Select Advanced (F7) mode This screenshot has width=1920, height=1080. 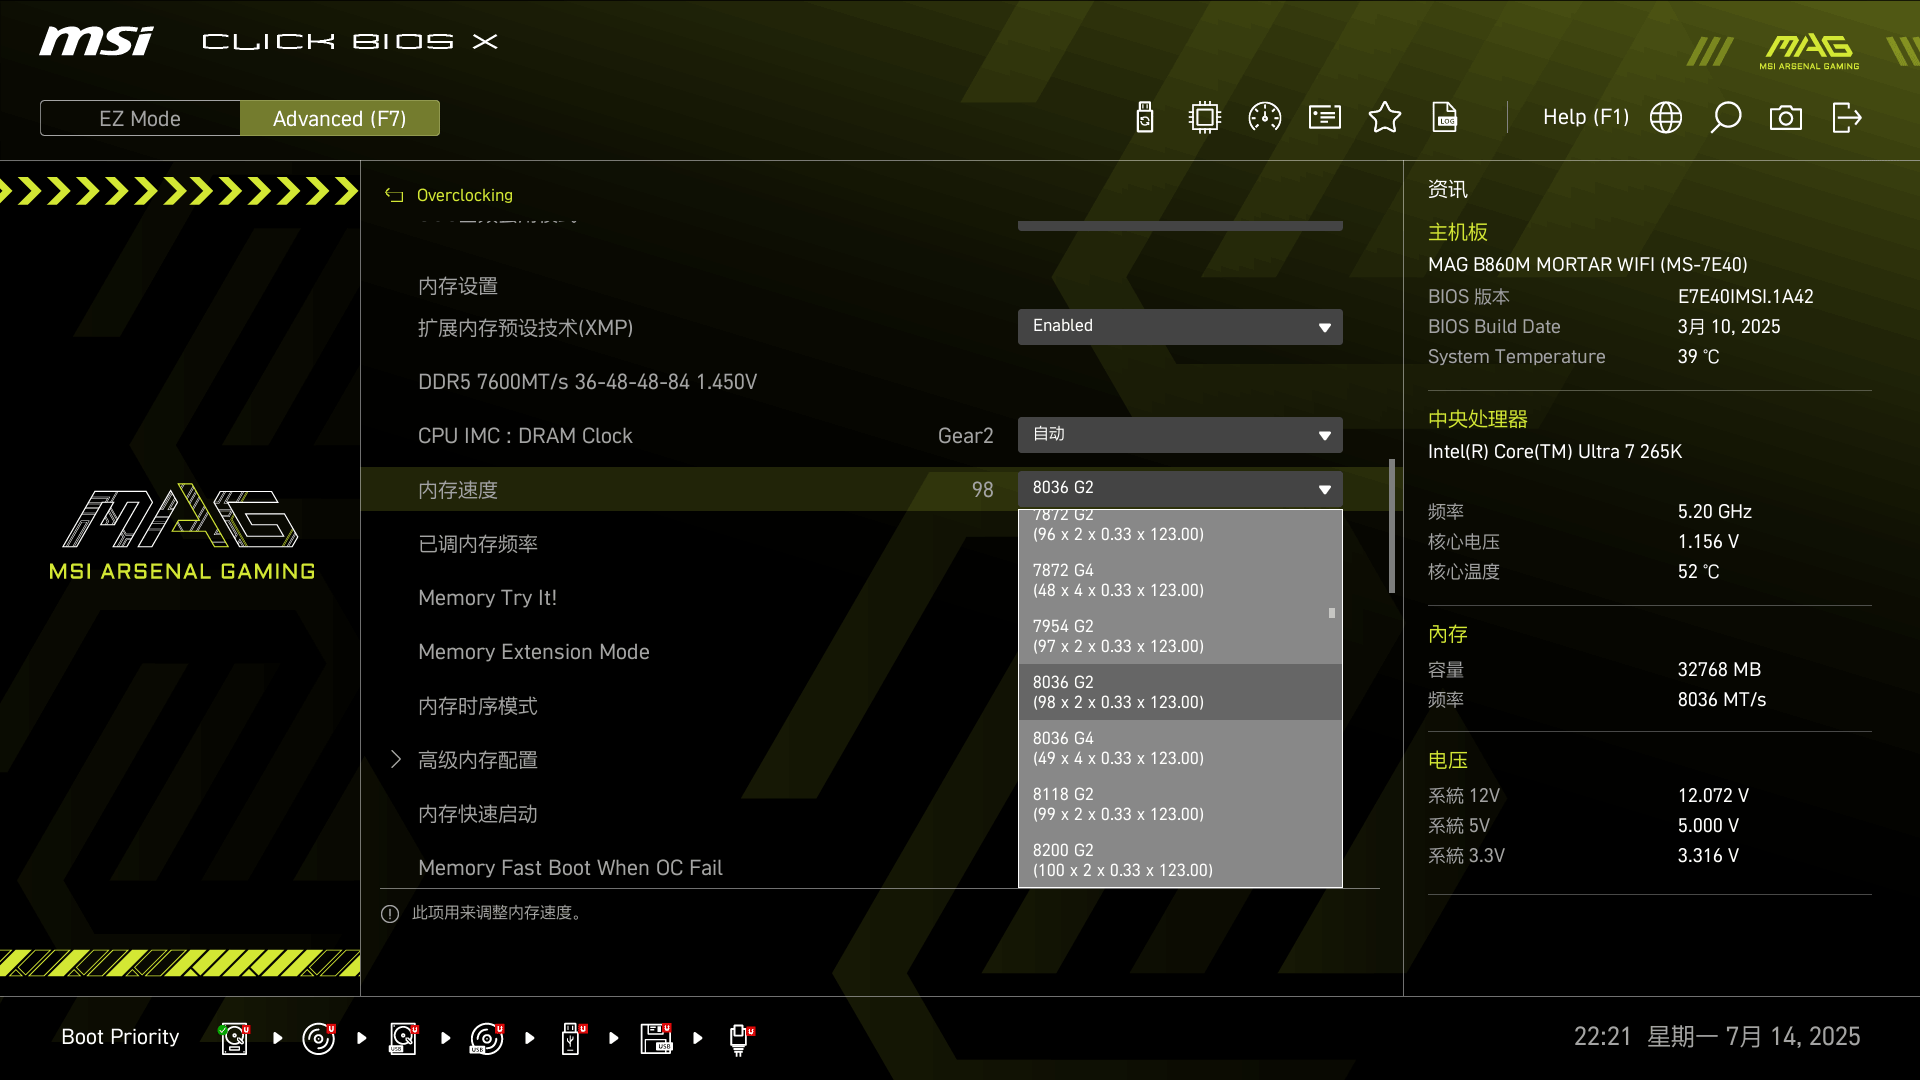click(339, 118)
